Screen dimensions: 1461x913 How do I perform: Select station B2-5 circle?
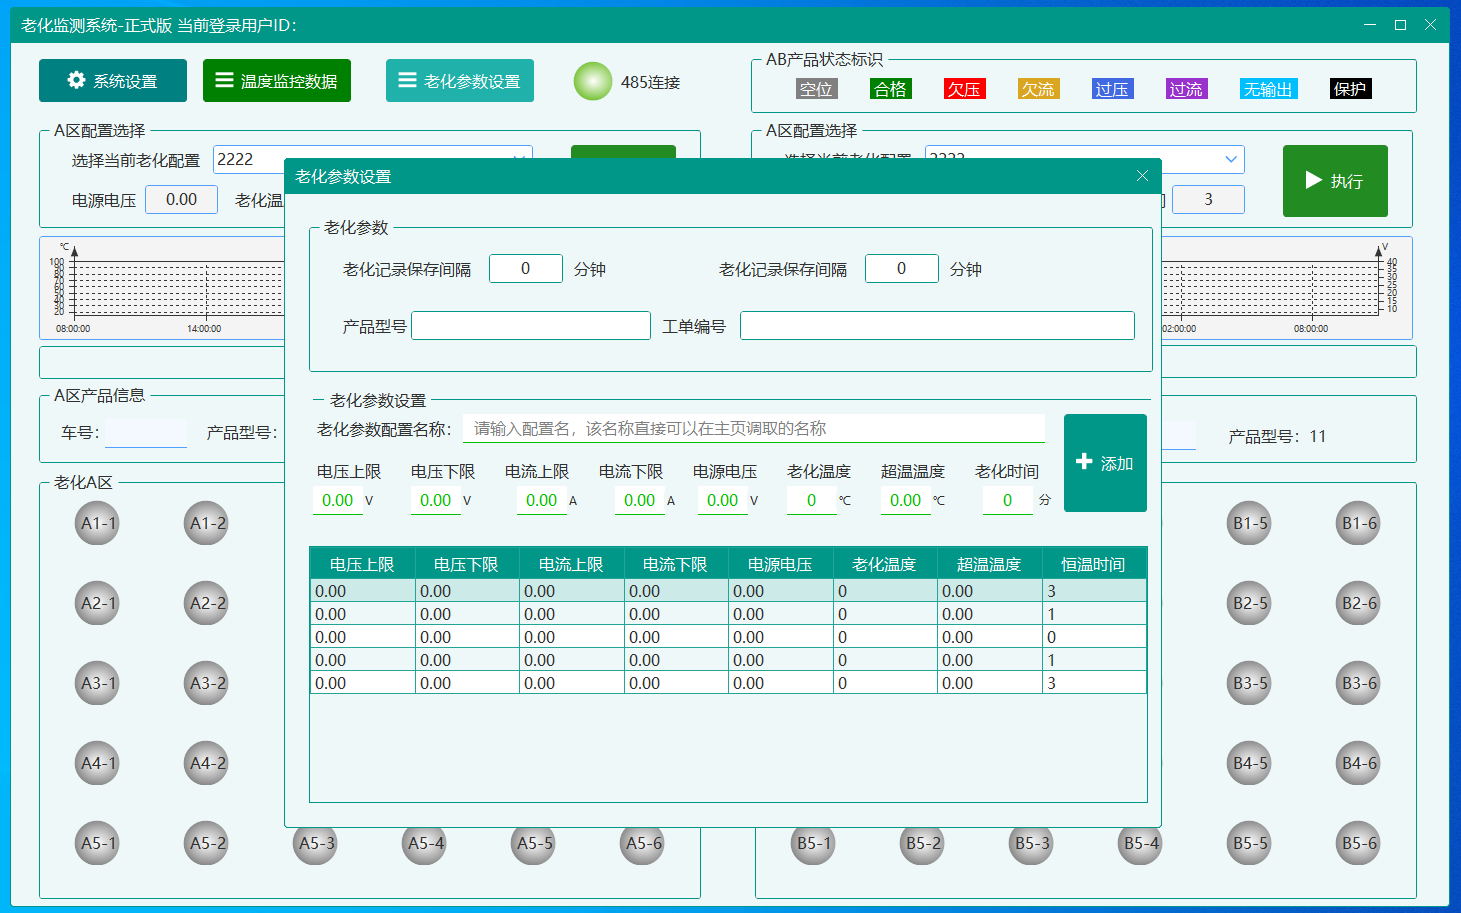tap(1250, 603)
